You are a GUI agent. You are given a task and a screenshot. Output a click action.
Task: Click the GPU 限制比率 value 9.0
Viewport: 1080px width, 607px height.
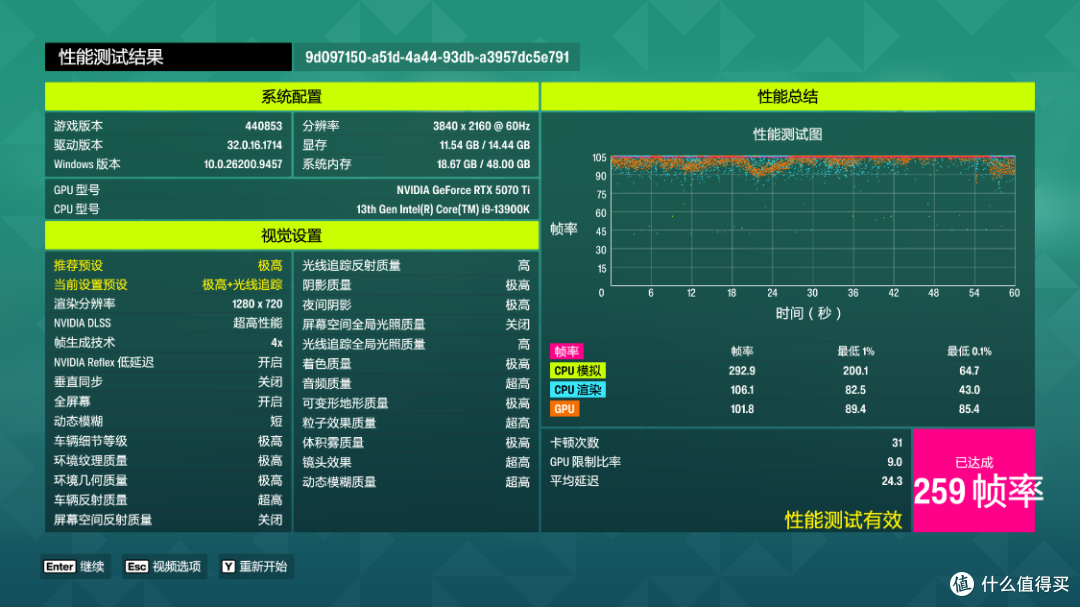[x=895, y=462]
